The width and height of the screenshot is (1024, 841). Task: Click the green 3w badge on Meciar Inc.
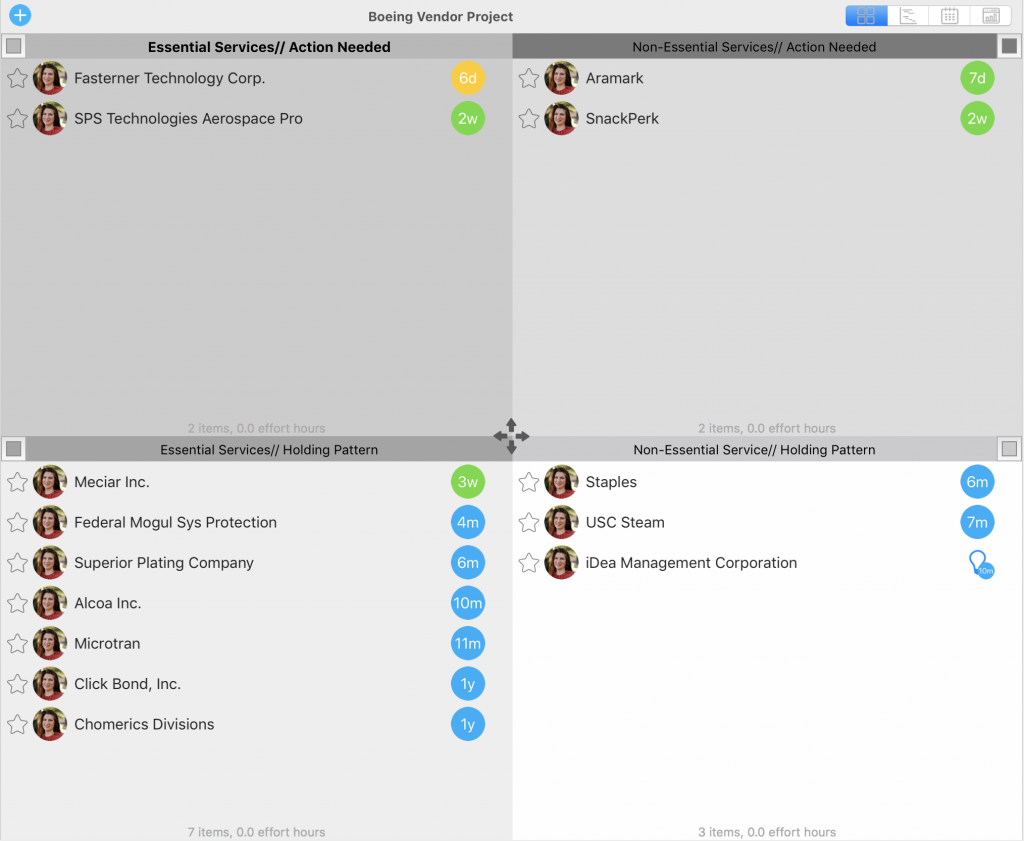pos(468,482)
